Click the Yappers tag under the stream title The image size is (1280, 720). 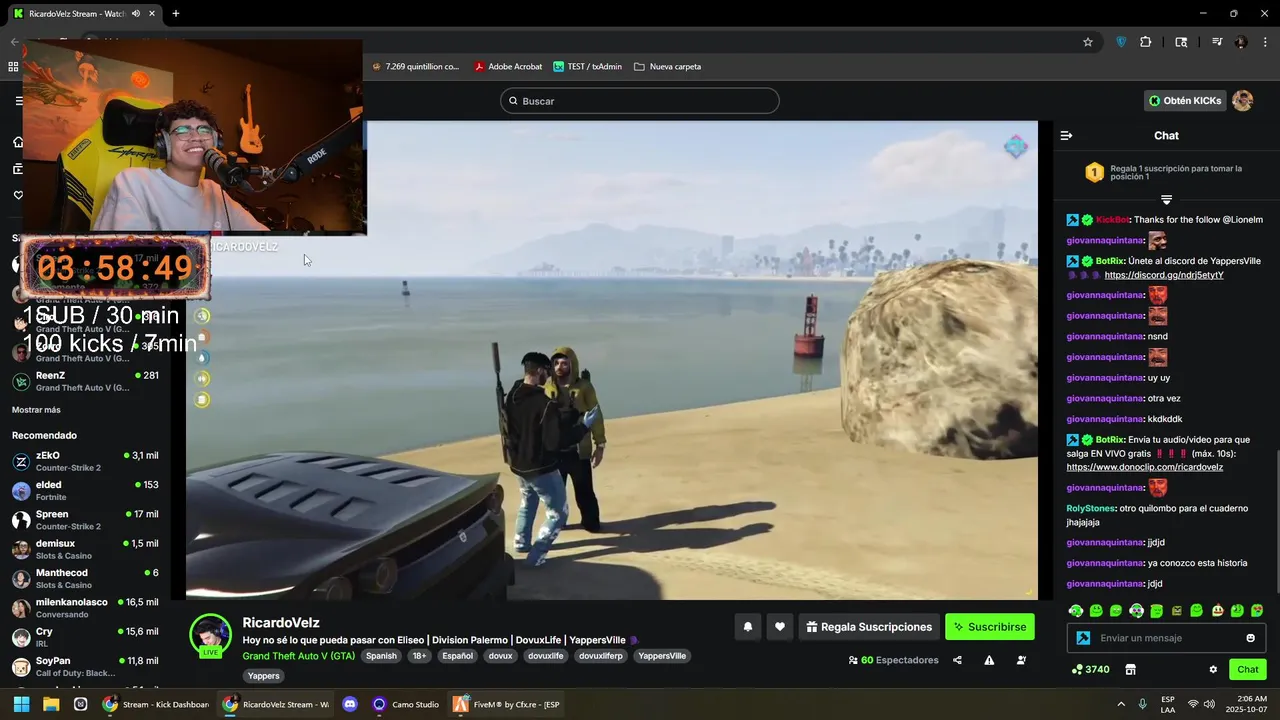pyautogui.click(x=264, y=676)
